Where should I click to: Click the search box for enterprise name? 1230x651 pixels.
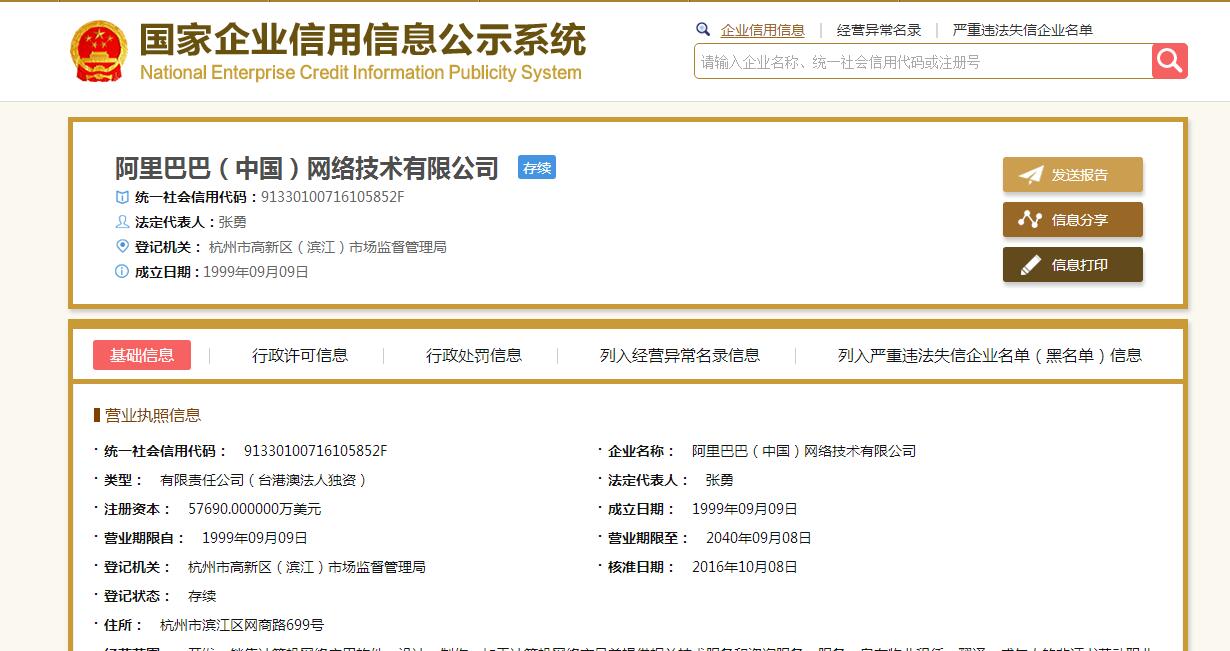click(923, 62)
